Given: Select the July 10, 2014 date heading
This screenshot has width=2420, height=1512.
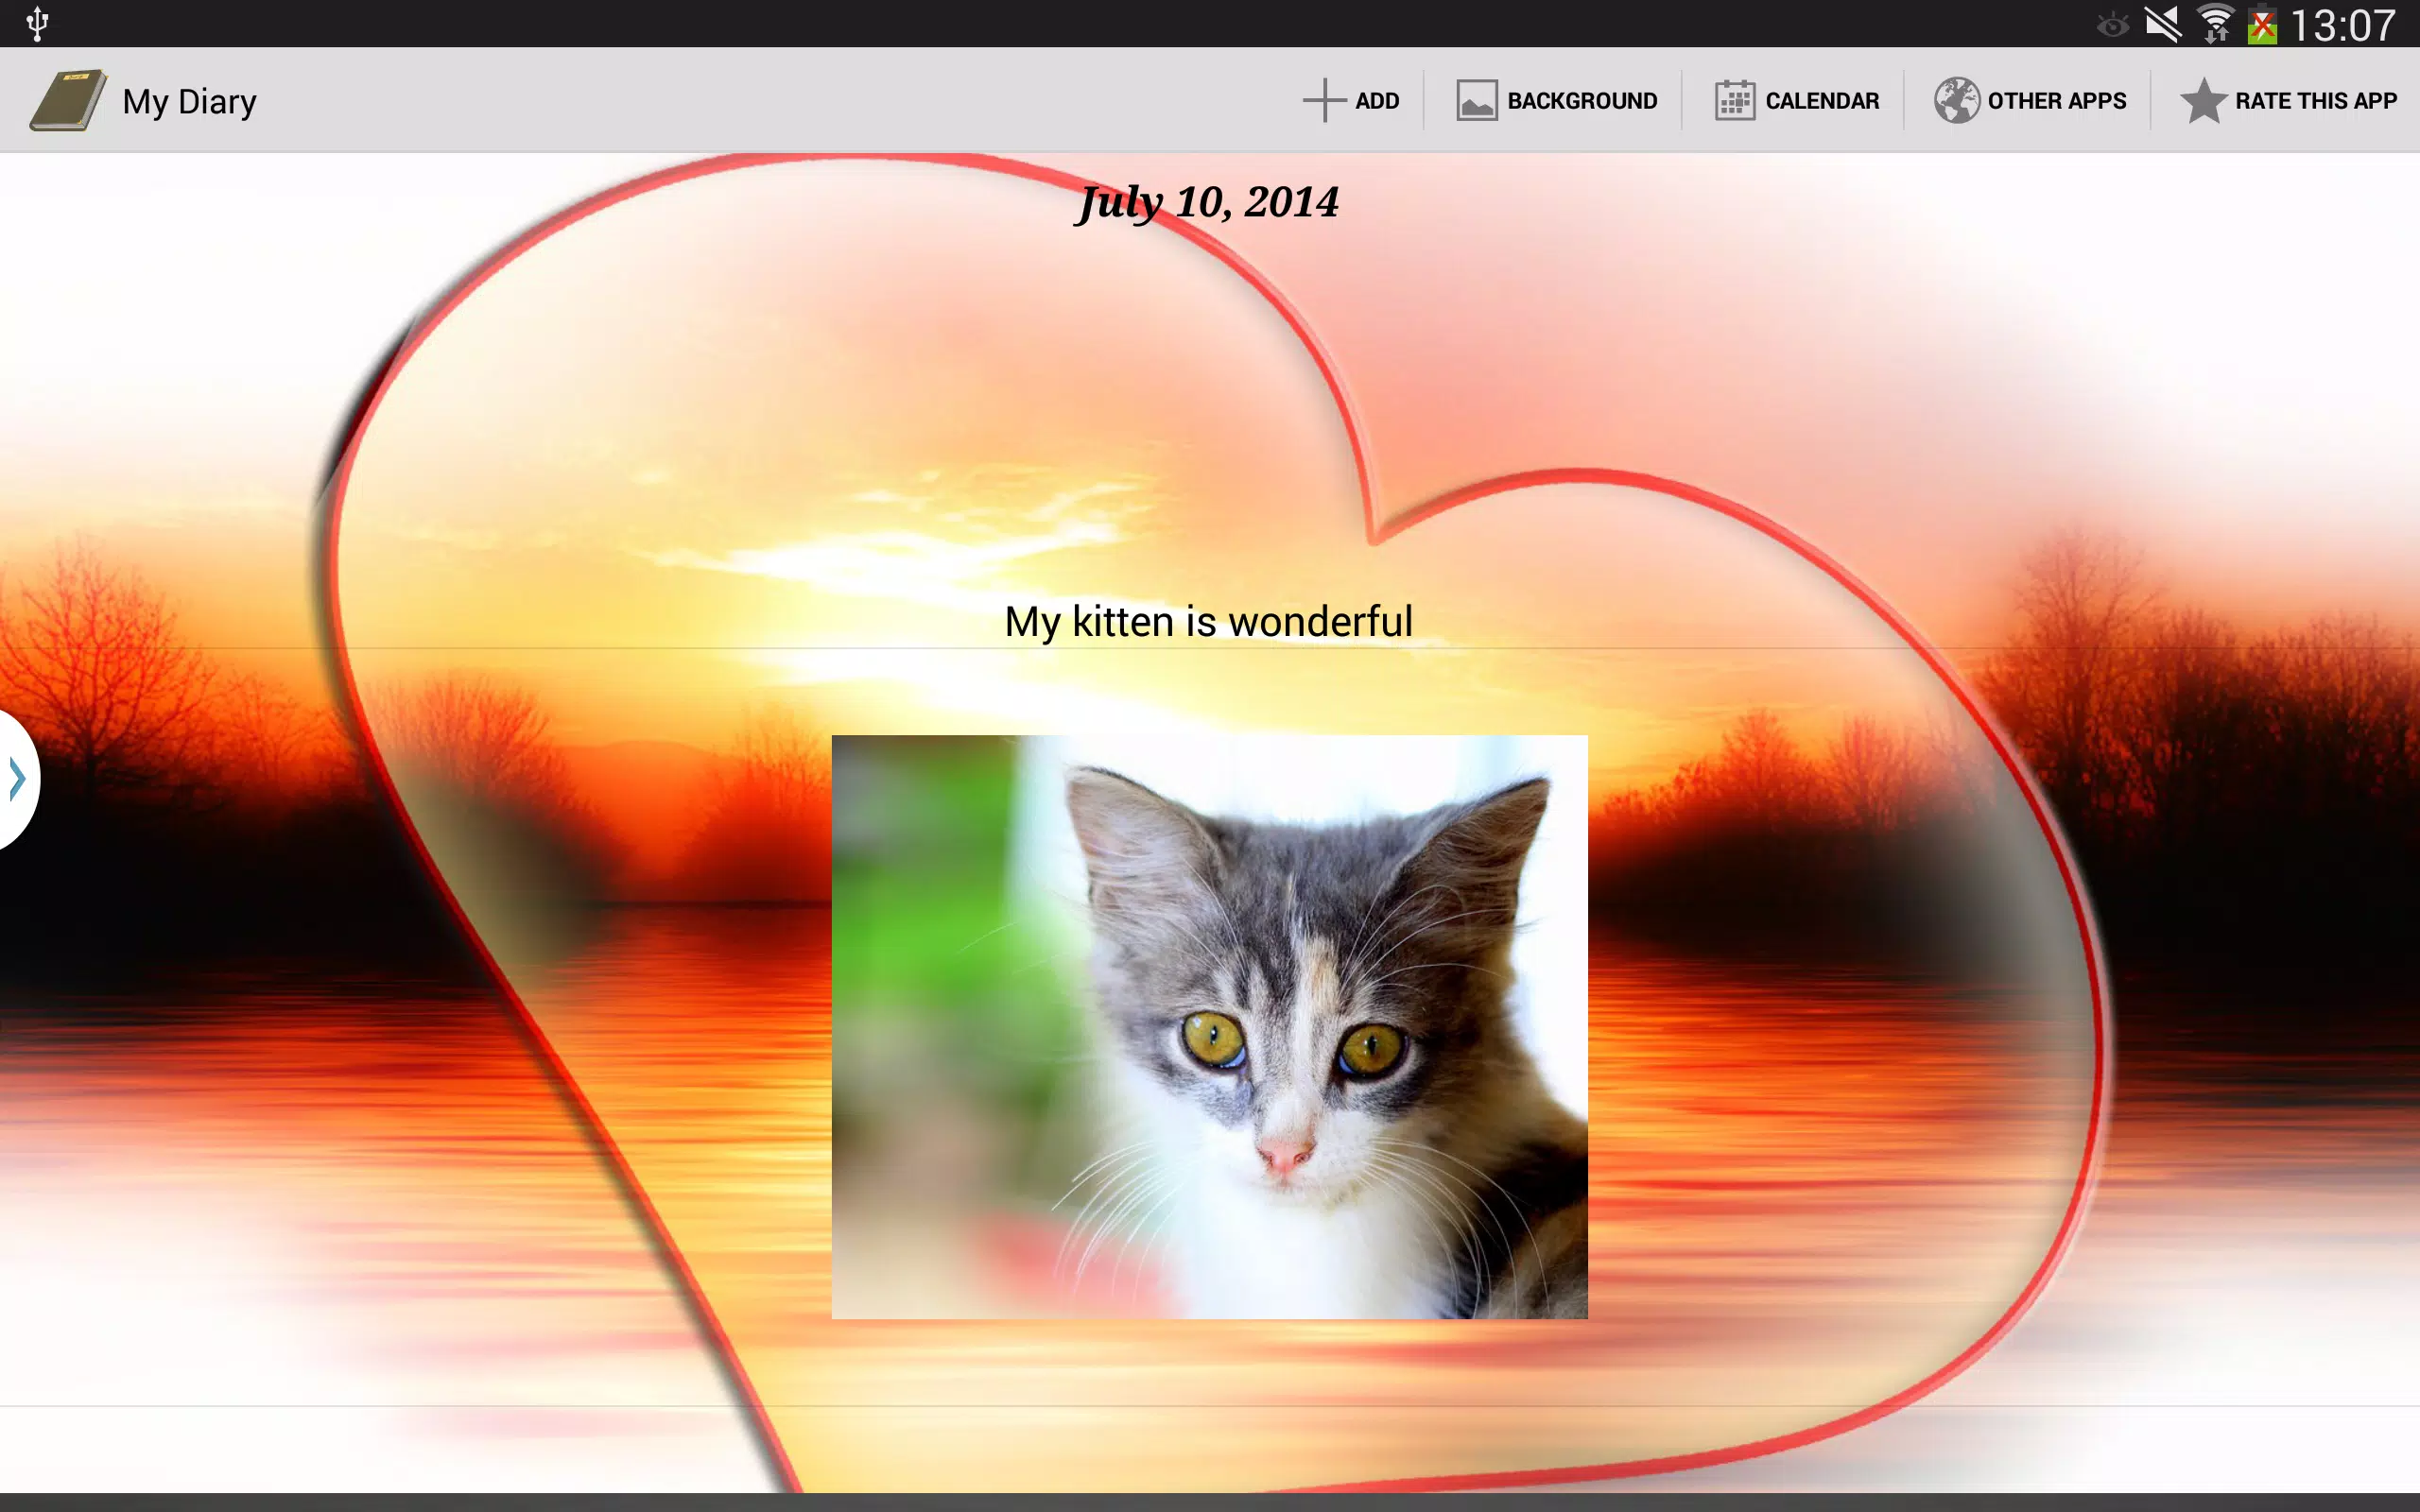Looking at the screenshot, I should pyautogui.click(x=1207, y=203).
